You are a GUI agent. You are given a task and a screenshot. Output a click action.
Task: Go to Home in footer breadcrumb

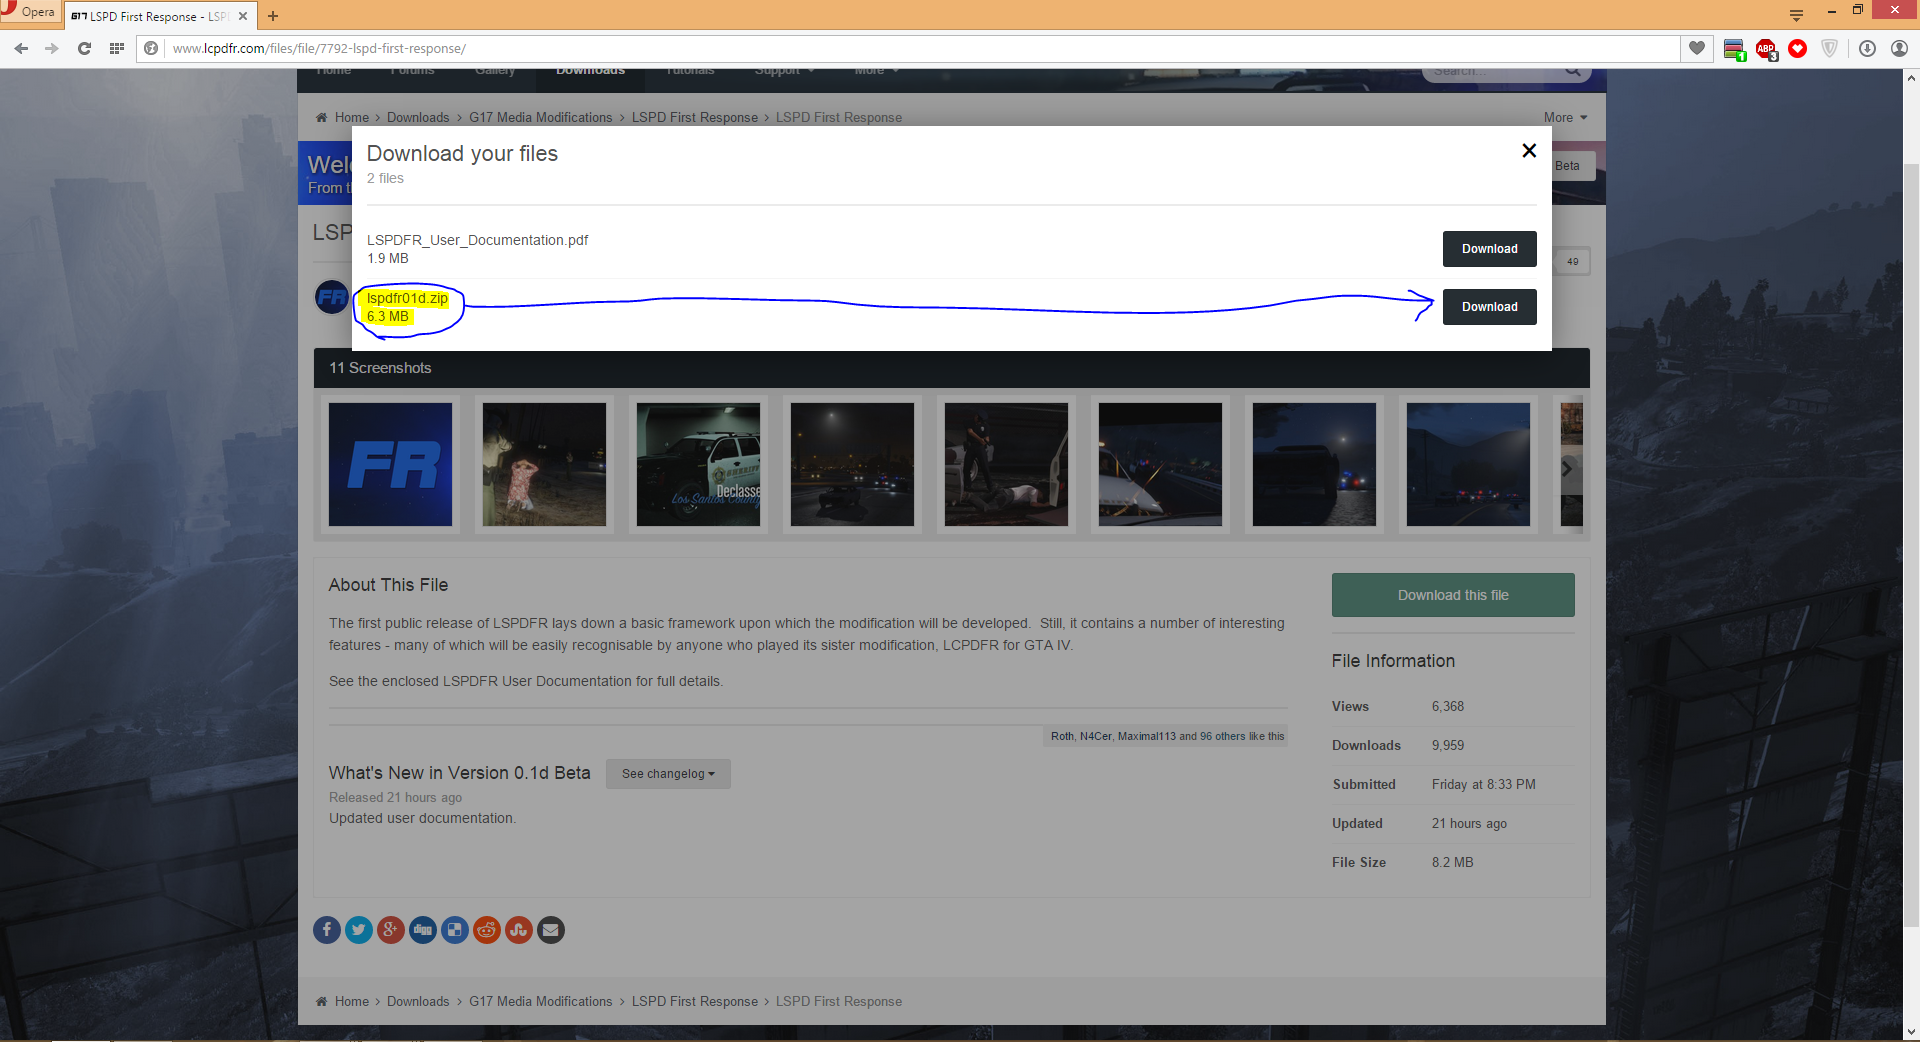(x=352, y=1002)
